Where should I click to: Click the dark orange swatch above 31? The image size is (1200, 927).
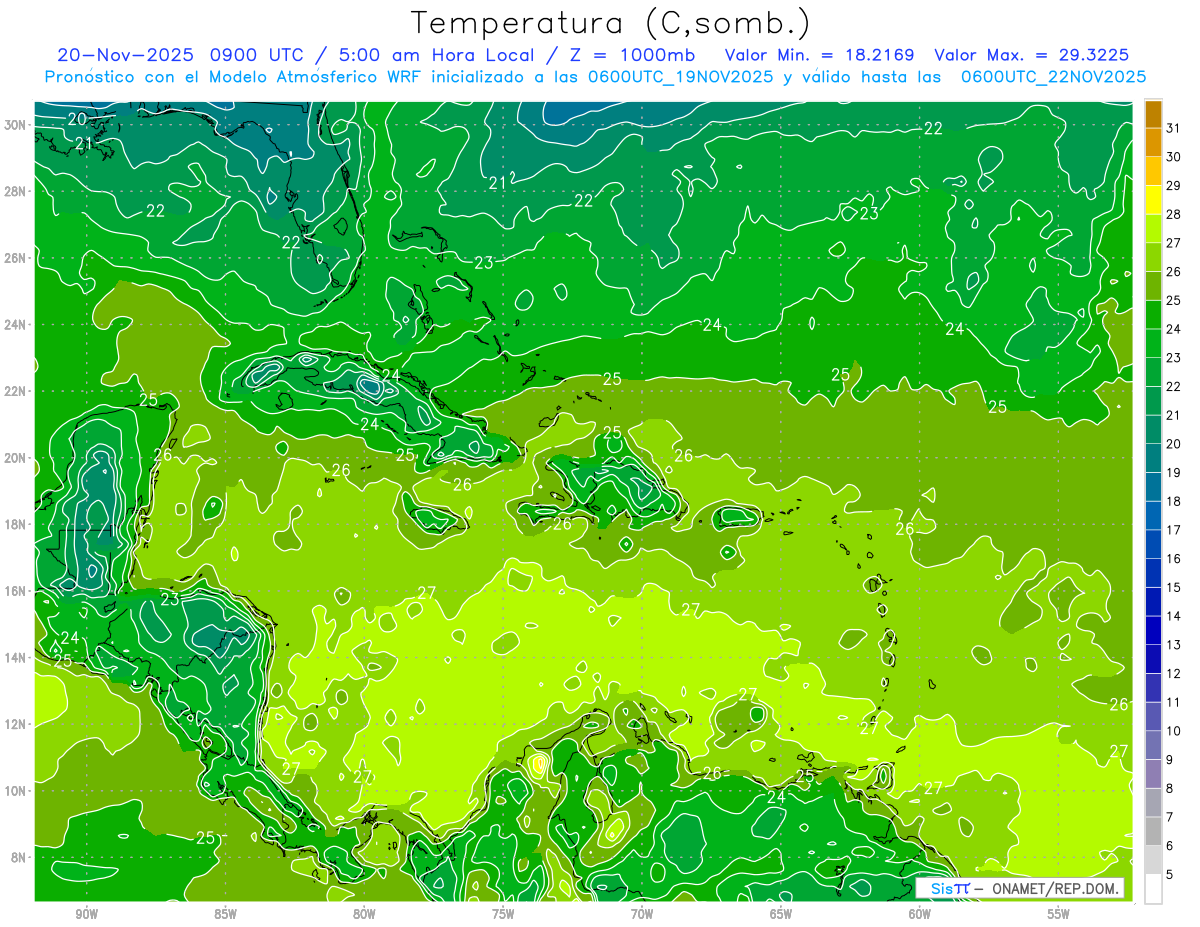[1153, 115]
